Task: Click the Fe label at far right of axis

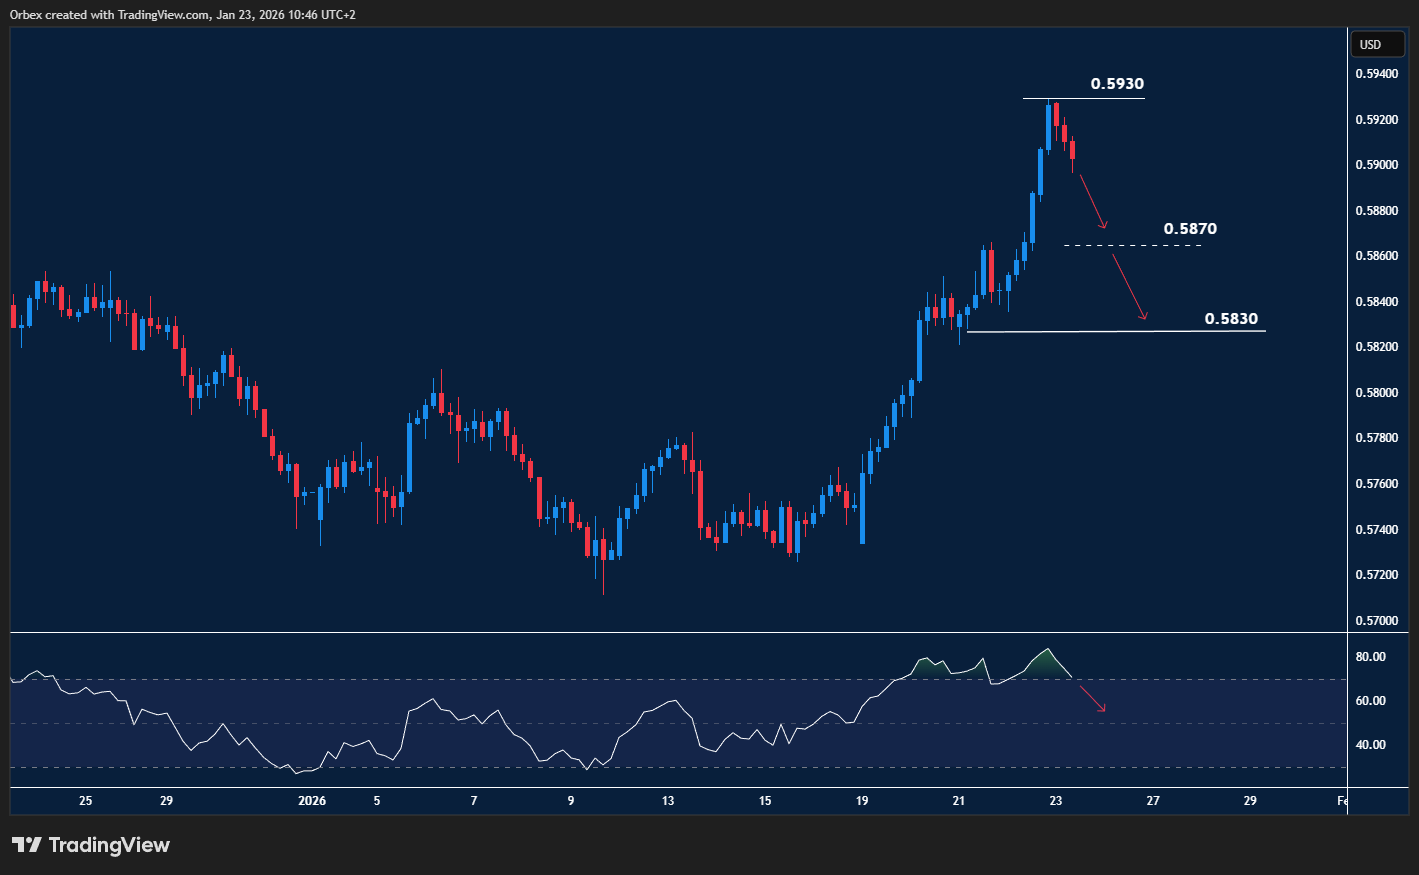Action: (1342, 800)
